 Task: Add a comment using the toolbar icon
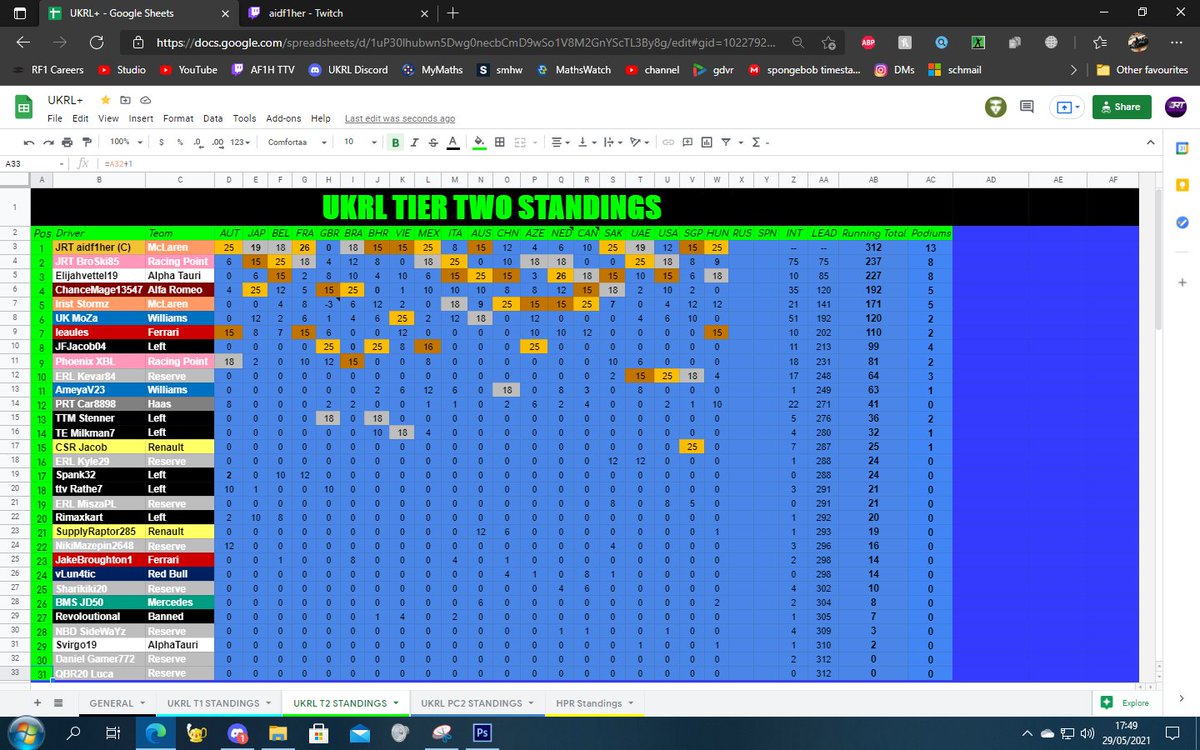pyautogui.click(x=687, y=142)
